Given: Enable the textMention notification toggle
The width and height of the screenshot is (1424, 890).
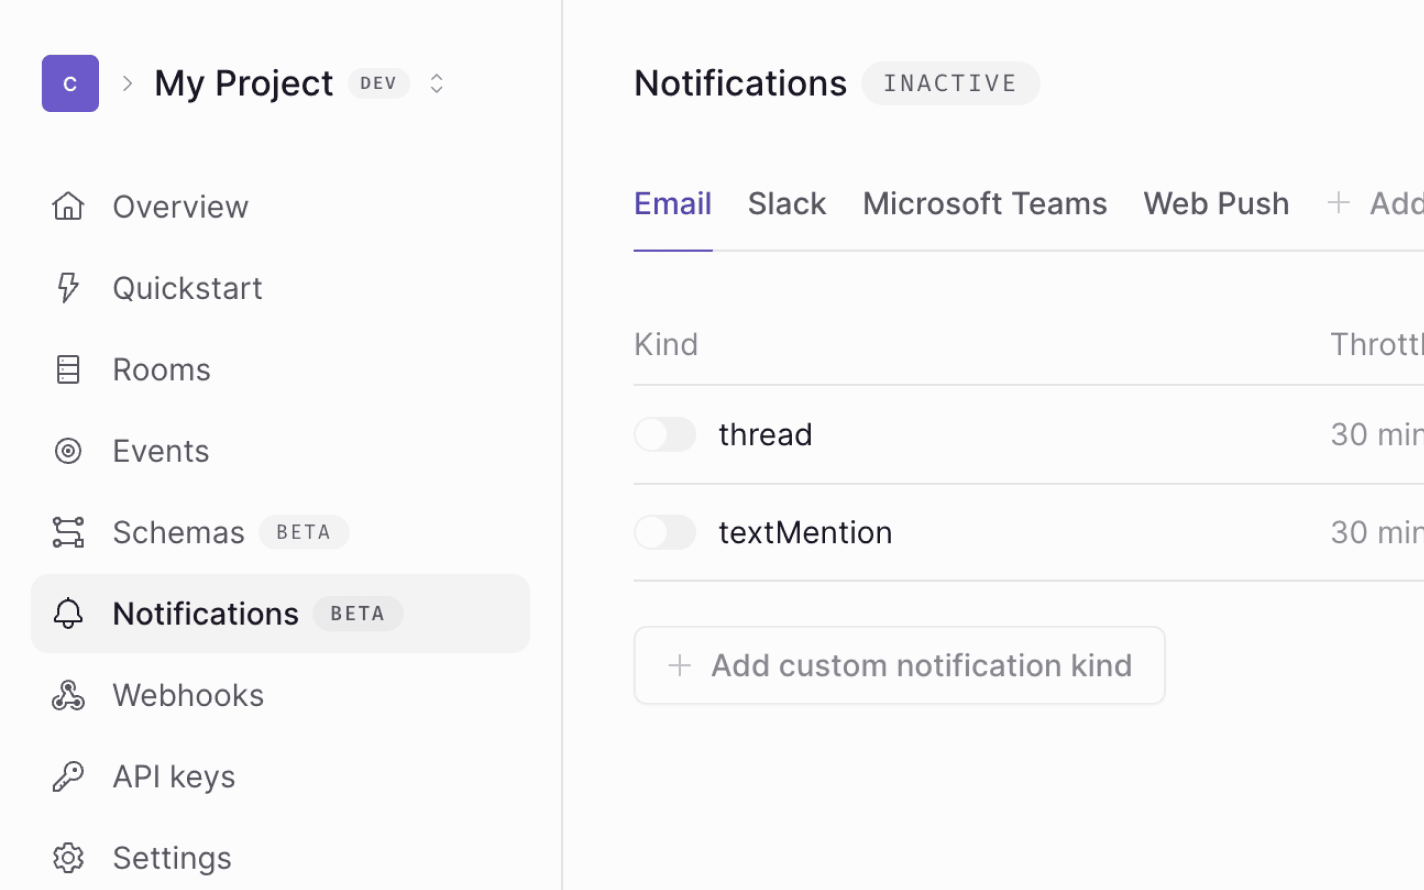Looking at the screenshot, I should tap(665, 532).
